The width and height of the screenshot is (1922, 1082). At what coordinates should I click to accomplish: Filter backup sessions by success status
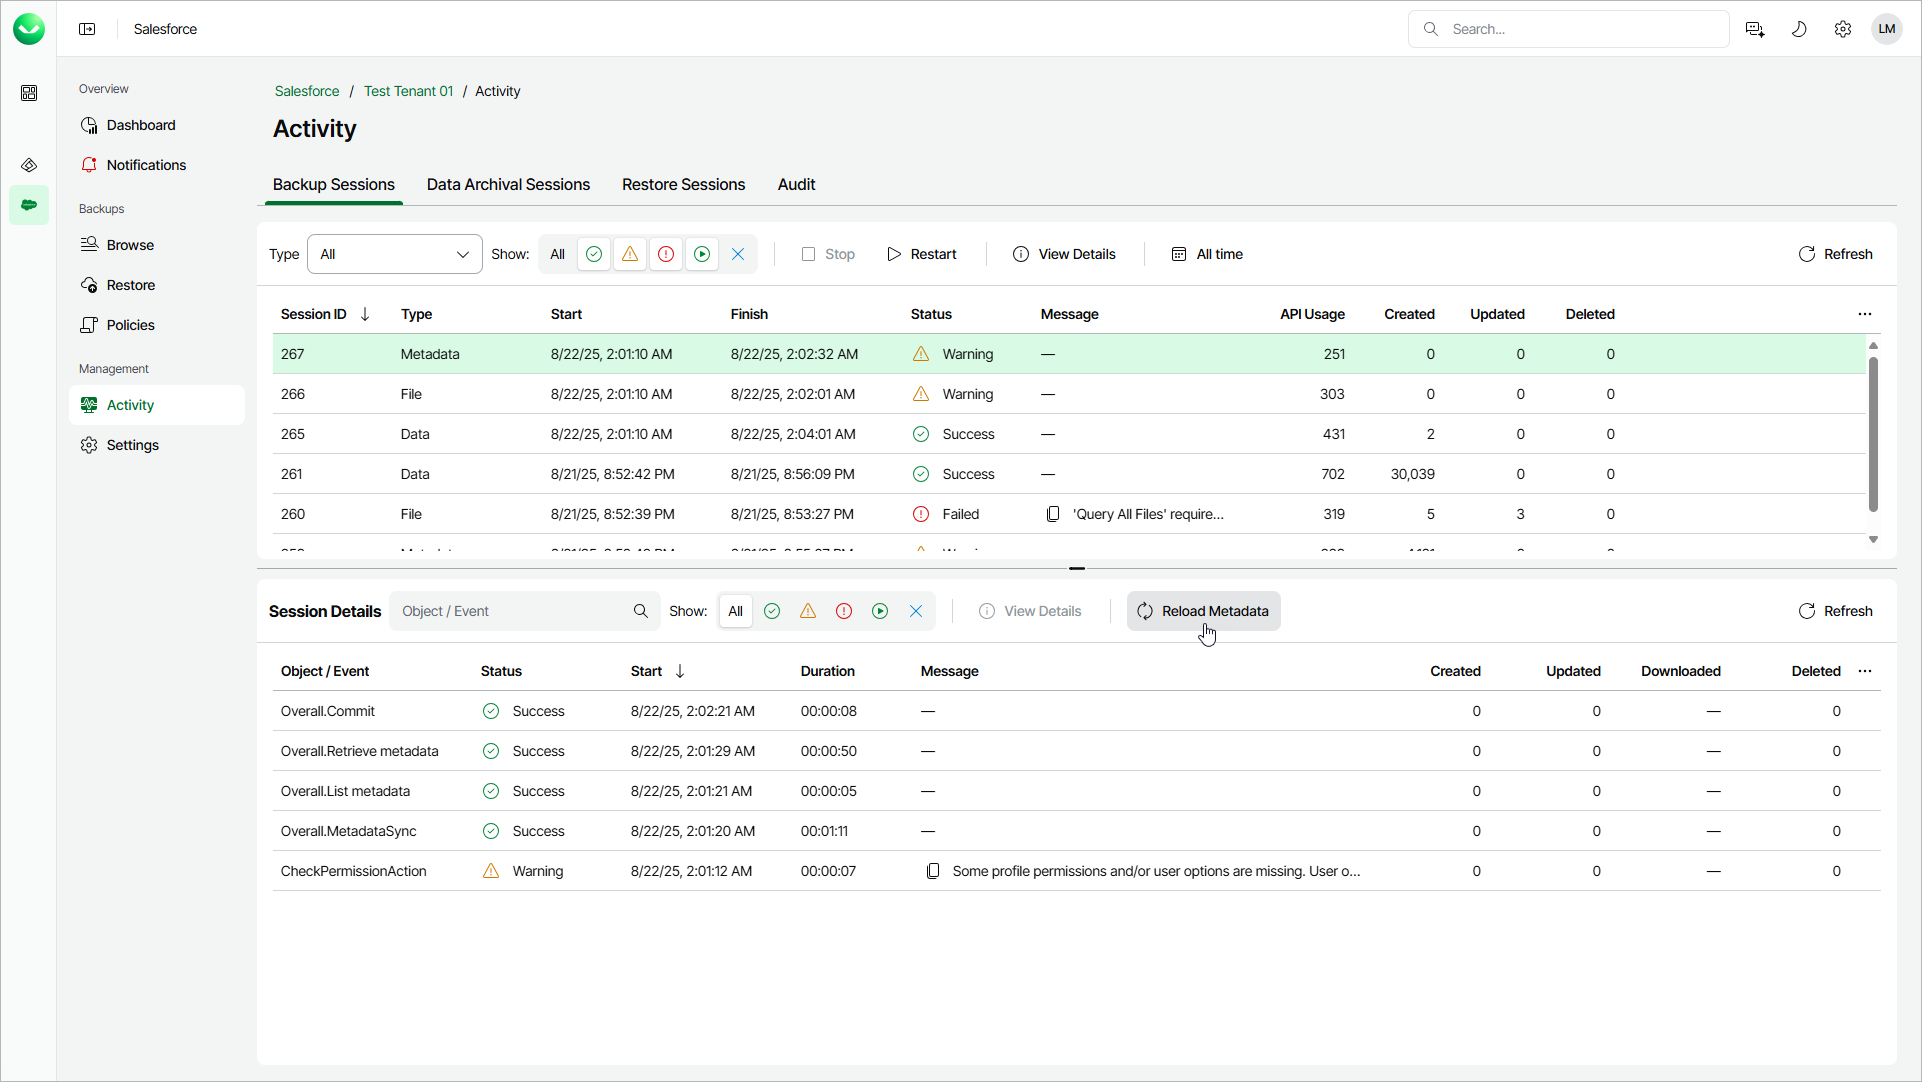pos(594,254)
